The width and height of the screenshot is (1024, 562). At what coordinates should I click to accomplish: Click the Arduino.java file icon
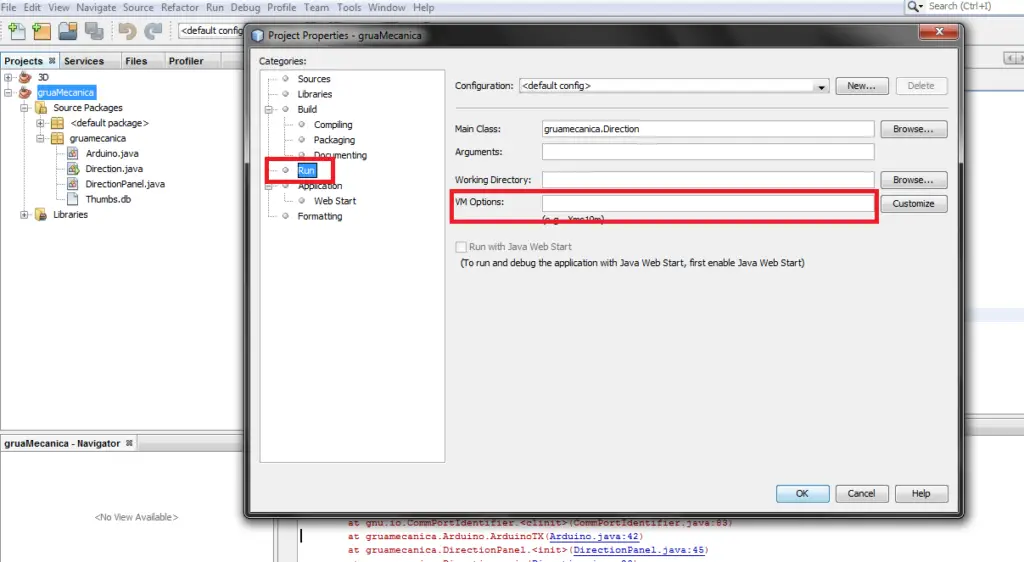coord(74,154)
